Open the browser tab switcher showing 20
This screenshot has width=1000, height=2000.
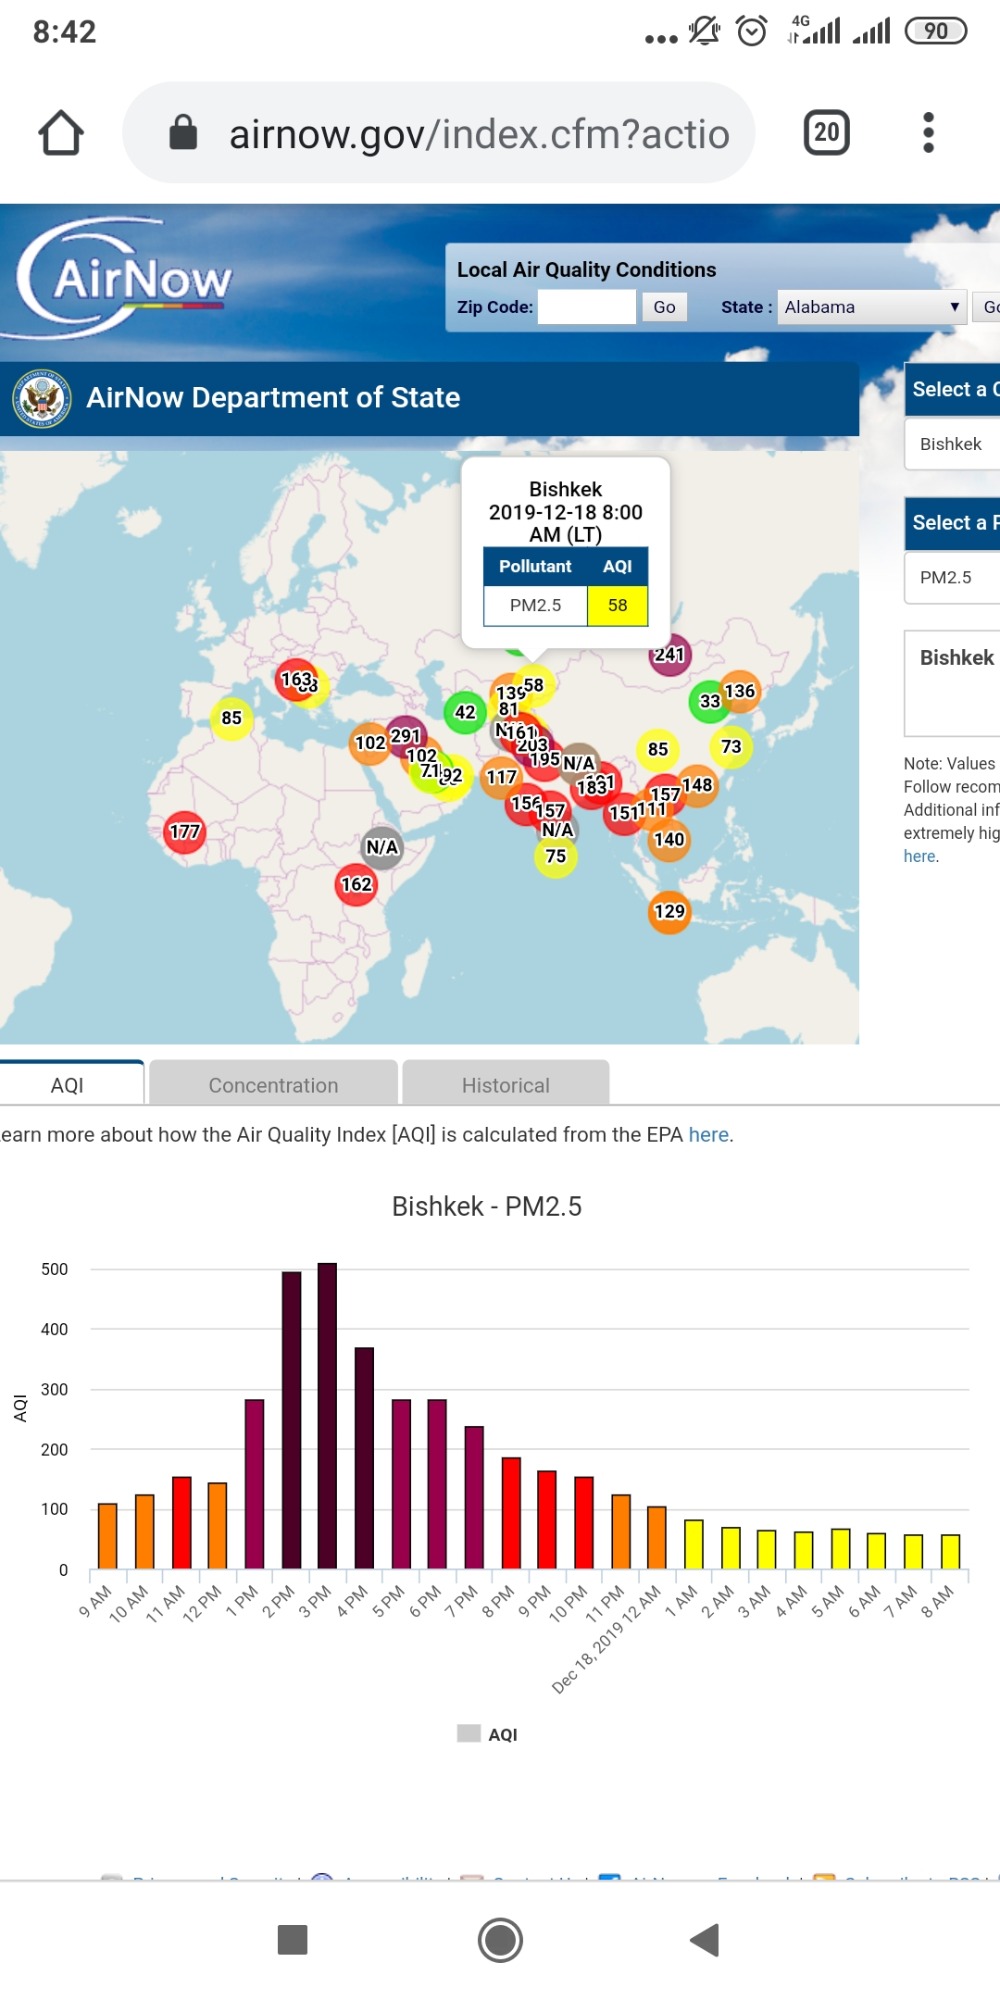pos(826,133)
